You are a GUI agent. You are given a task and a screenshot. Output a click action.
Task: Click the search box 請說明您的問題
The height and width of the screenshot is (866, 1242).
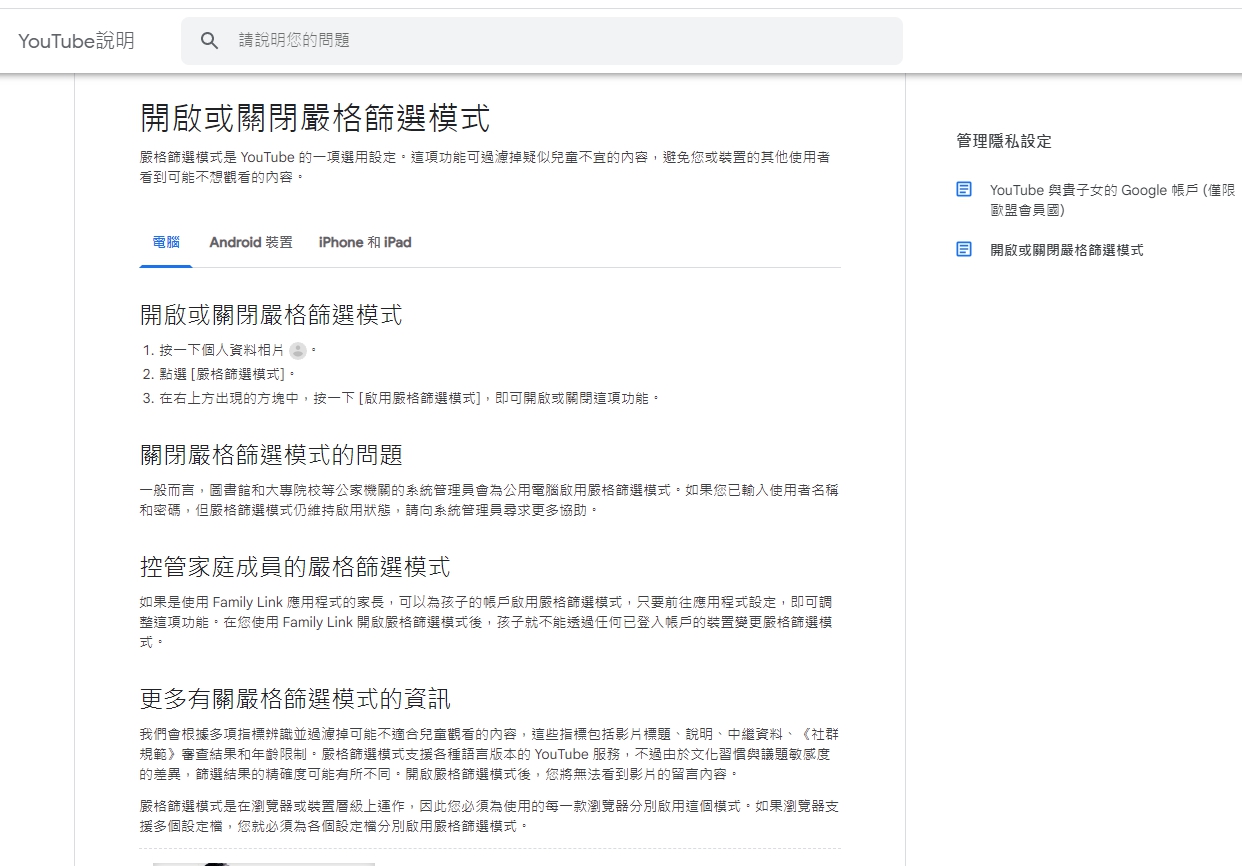tap(542, 41)
